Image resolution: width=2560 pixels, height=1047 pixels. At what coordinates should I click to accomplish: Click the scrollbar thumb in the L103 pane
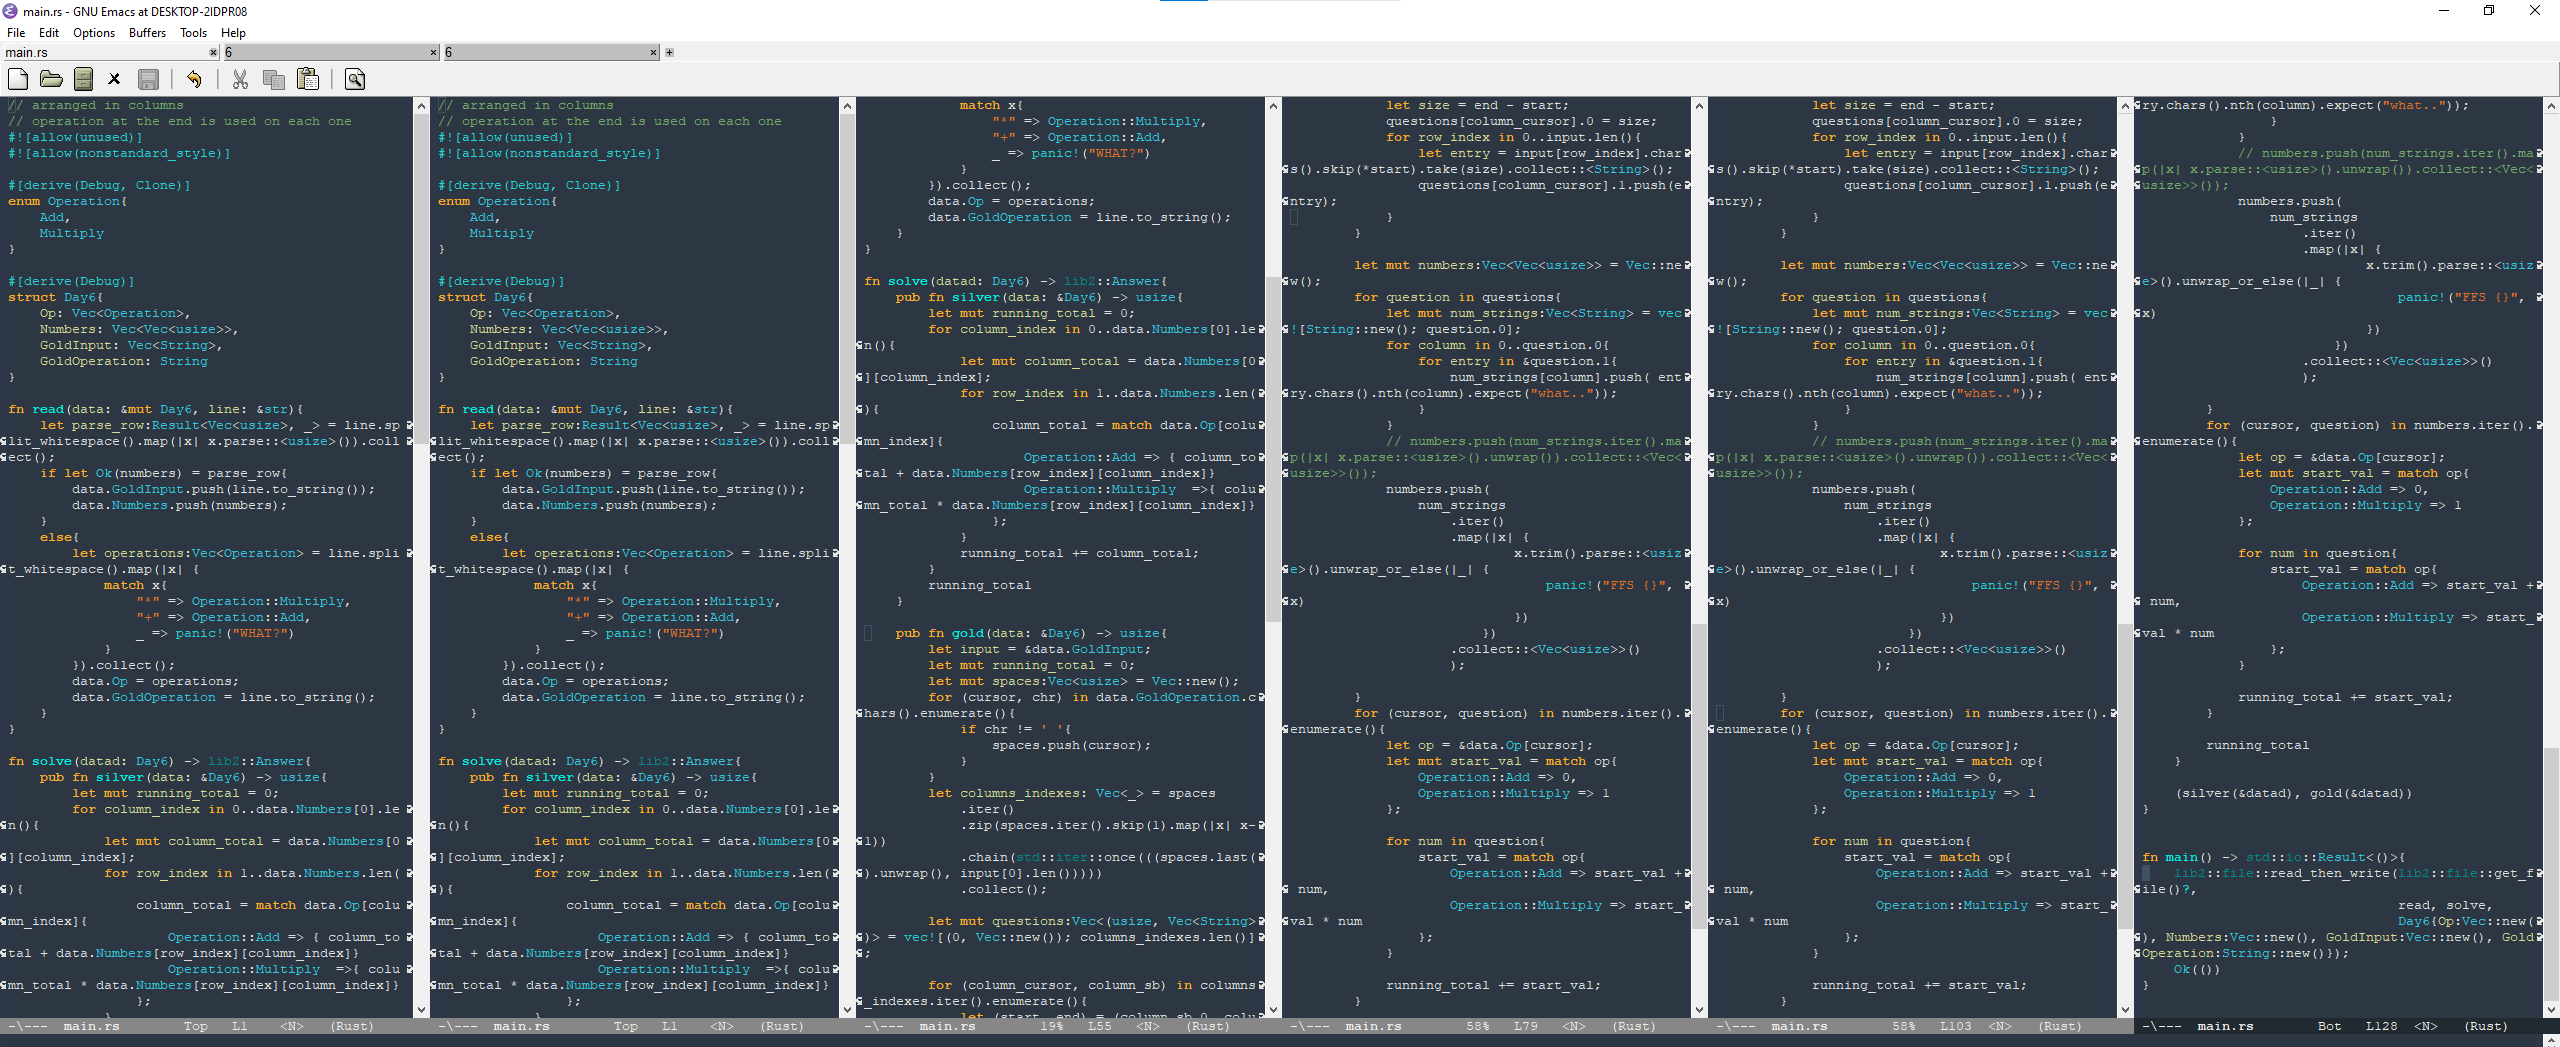[x=2125, y=776]
